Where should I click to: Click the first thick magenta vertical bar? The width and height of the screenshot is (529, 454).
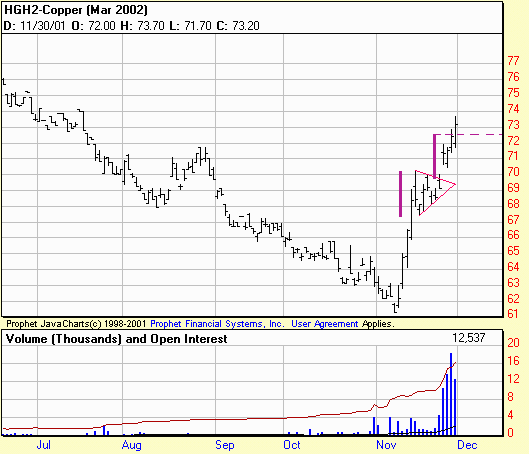400,194
